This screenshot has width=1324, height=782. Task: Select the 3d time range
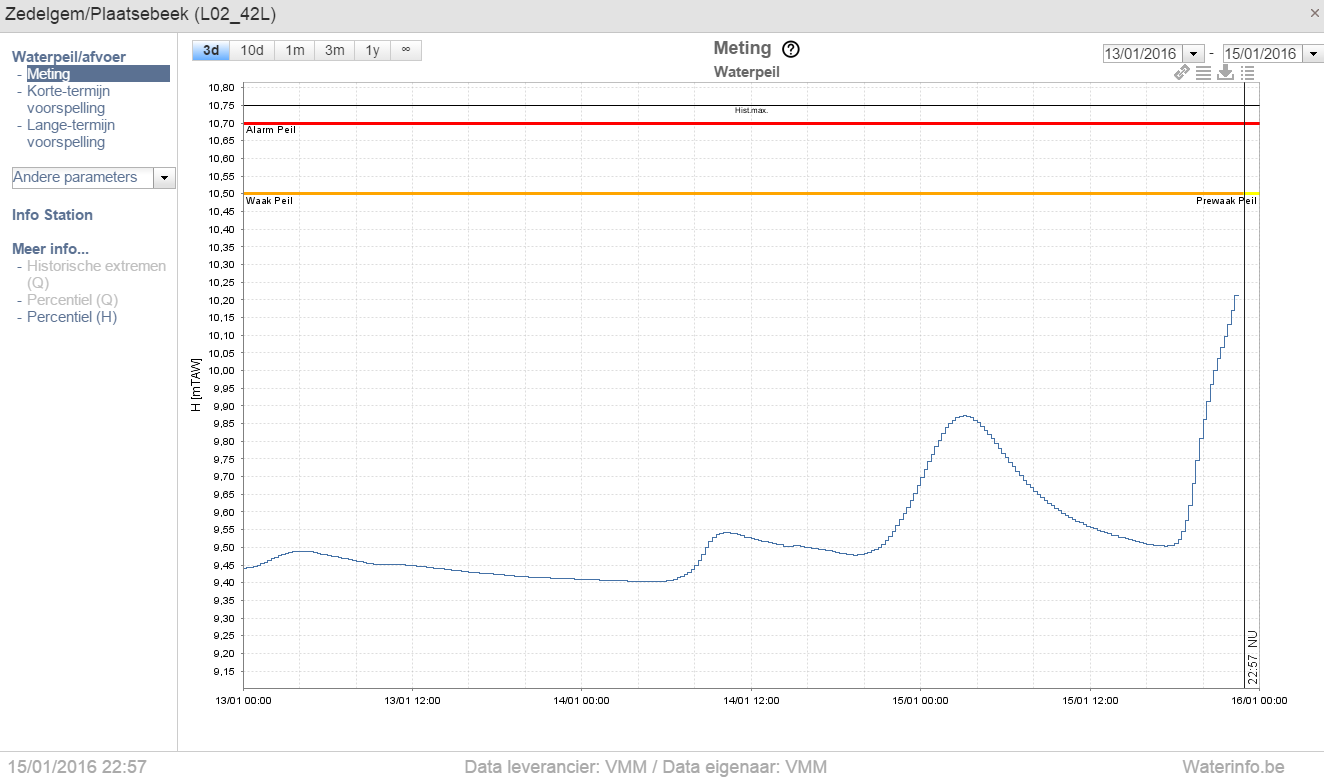coord(211,50)
